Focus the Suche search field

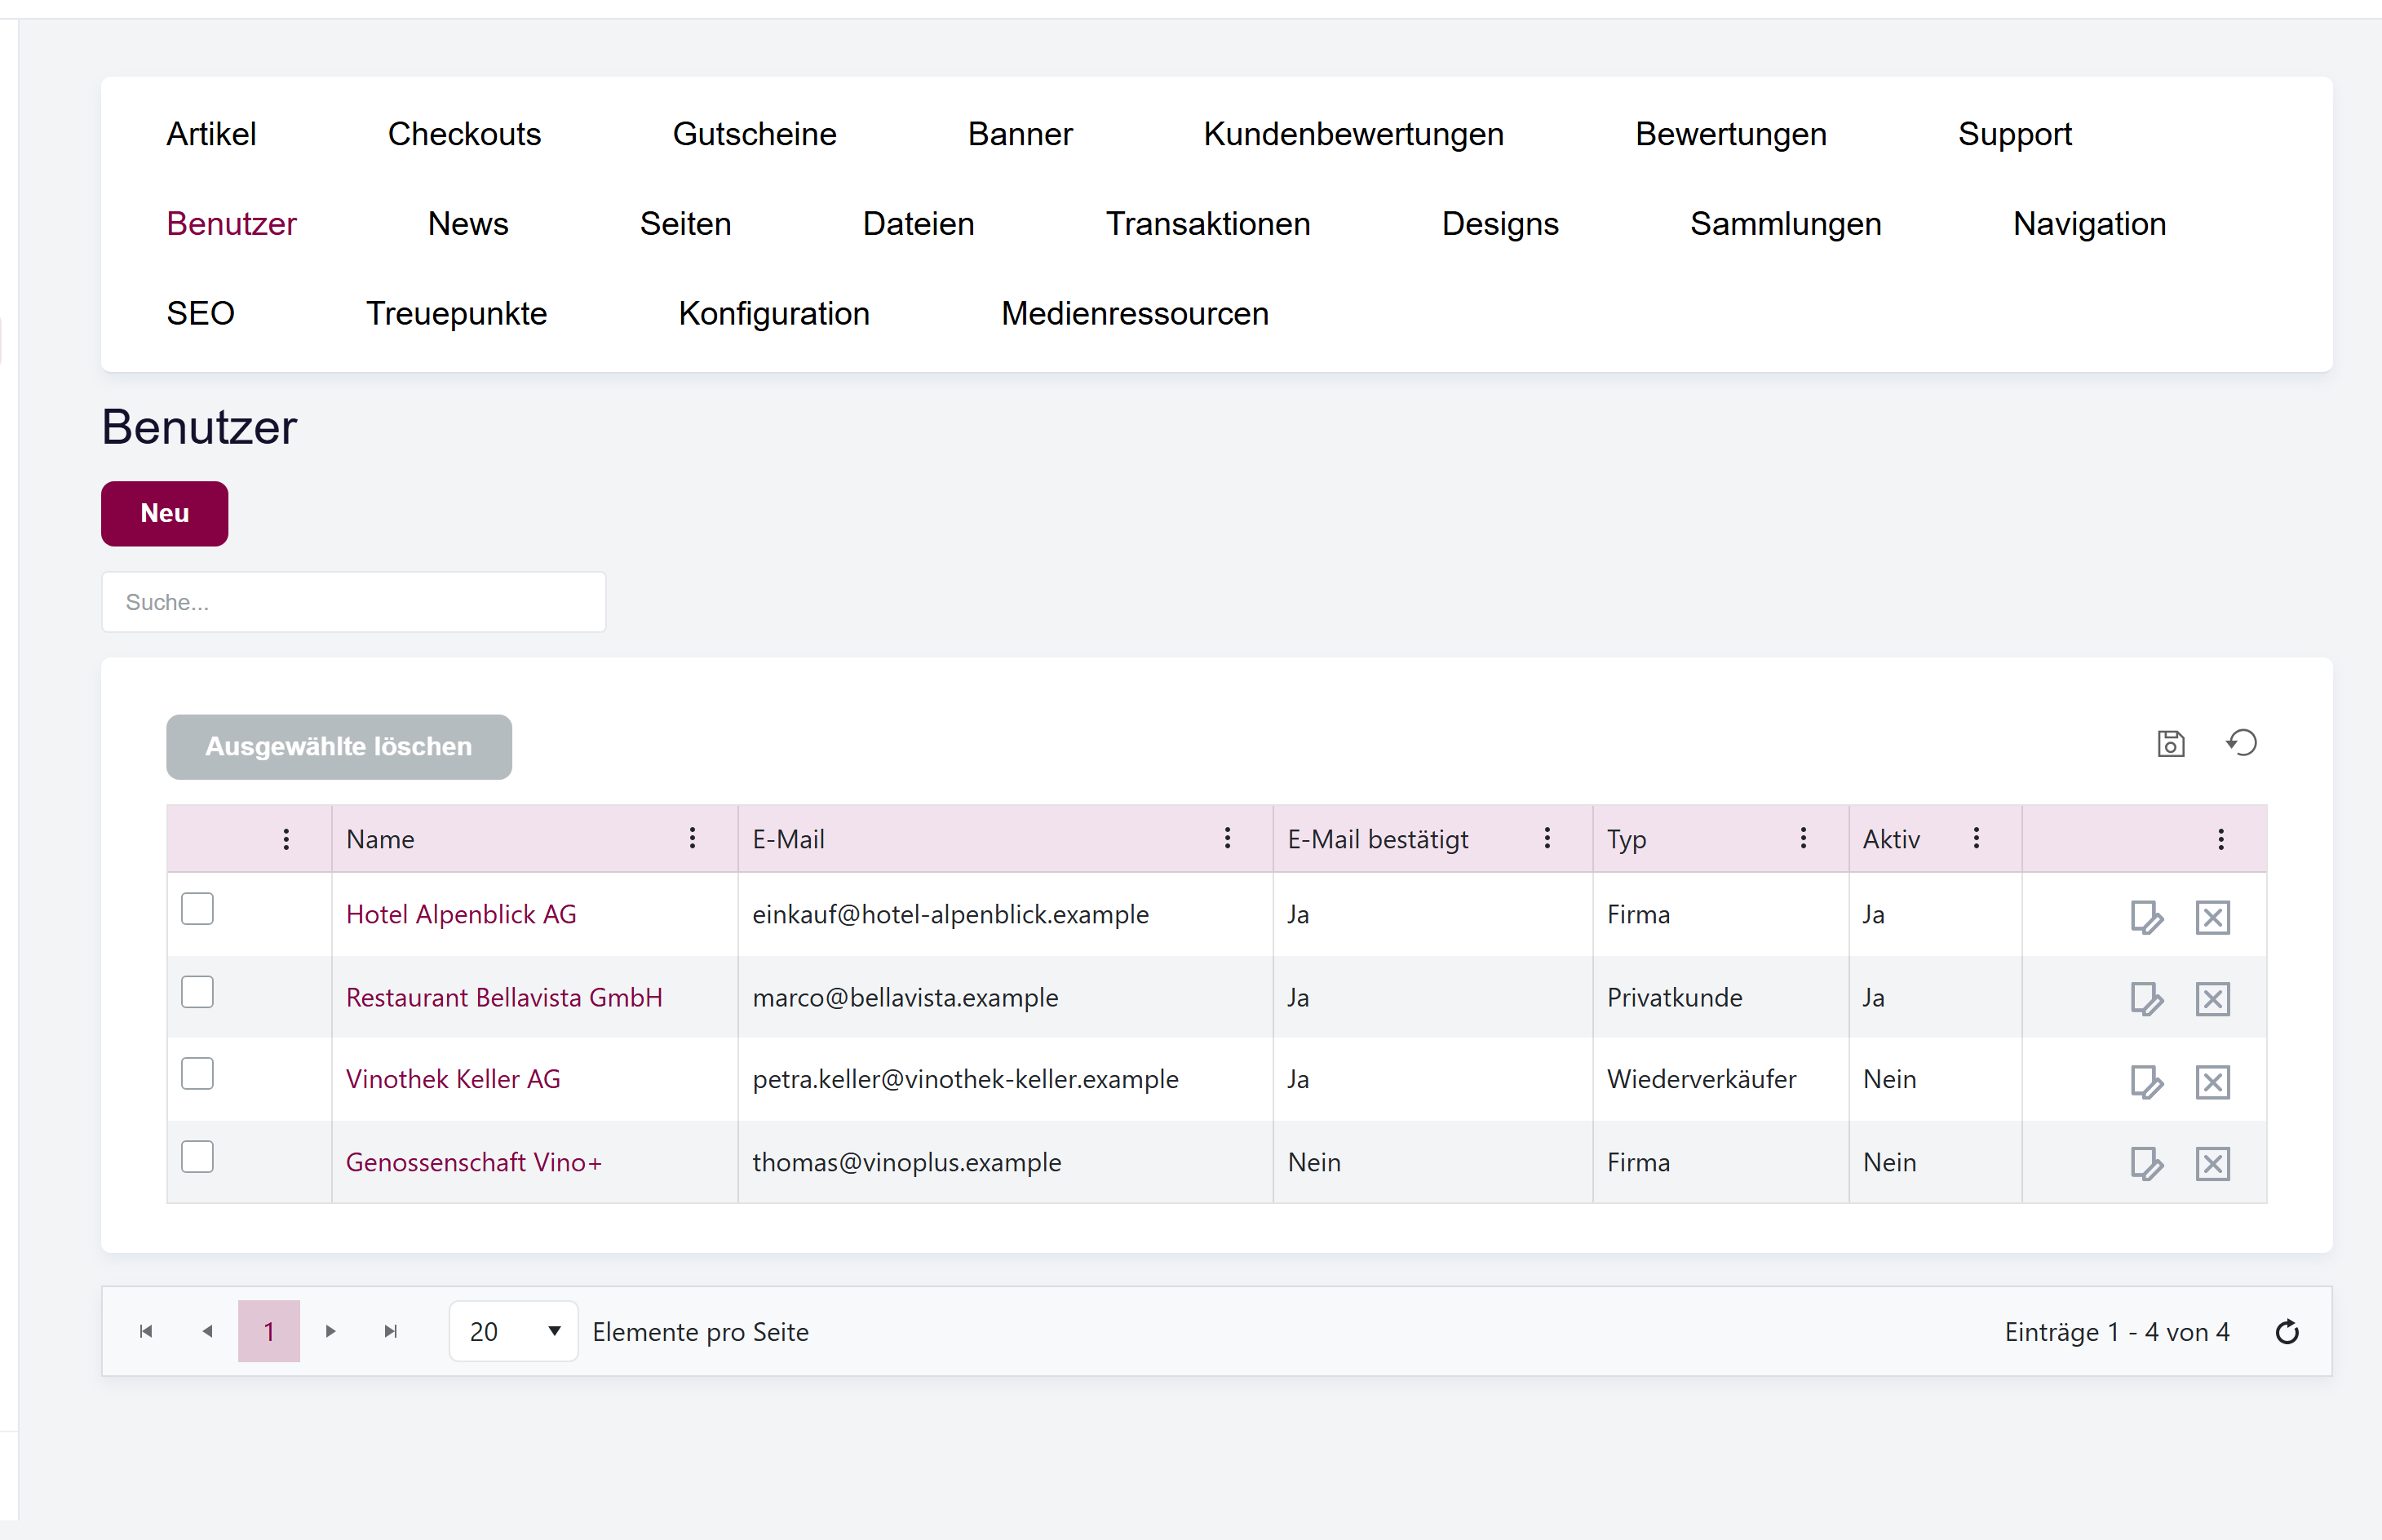point(353,602)
